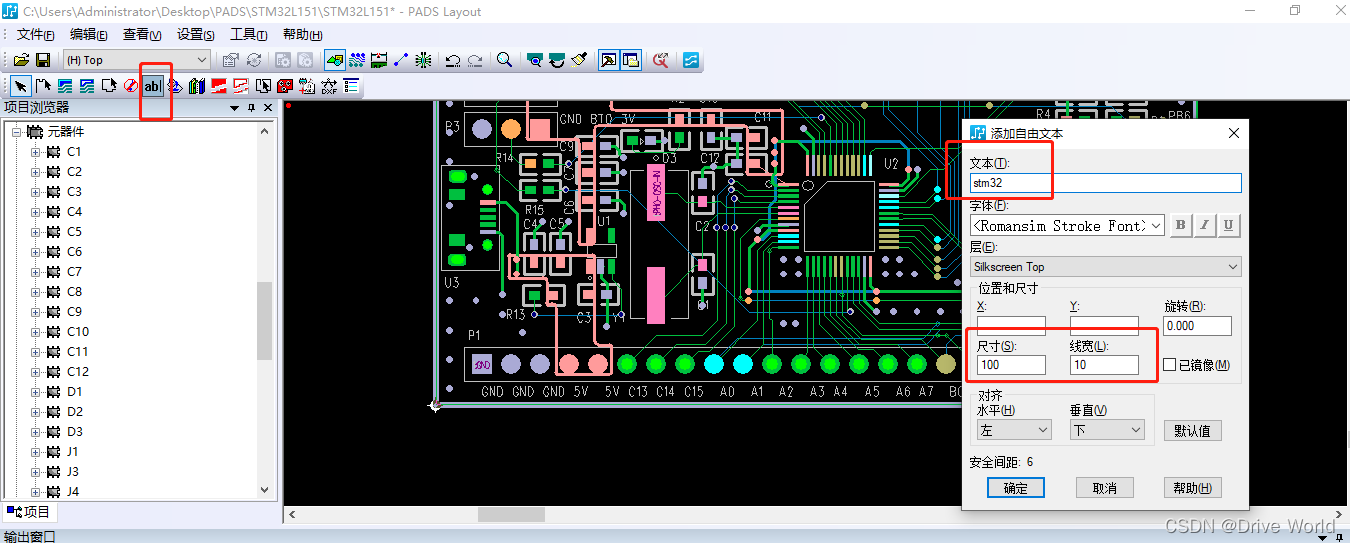
Task: Click the 文本 text input field
Action: tap(1105, 183)
